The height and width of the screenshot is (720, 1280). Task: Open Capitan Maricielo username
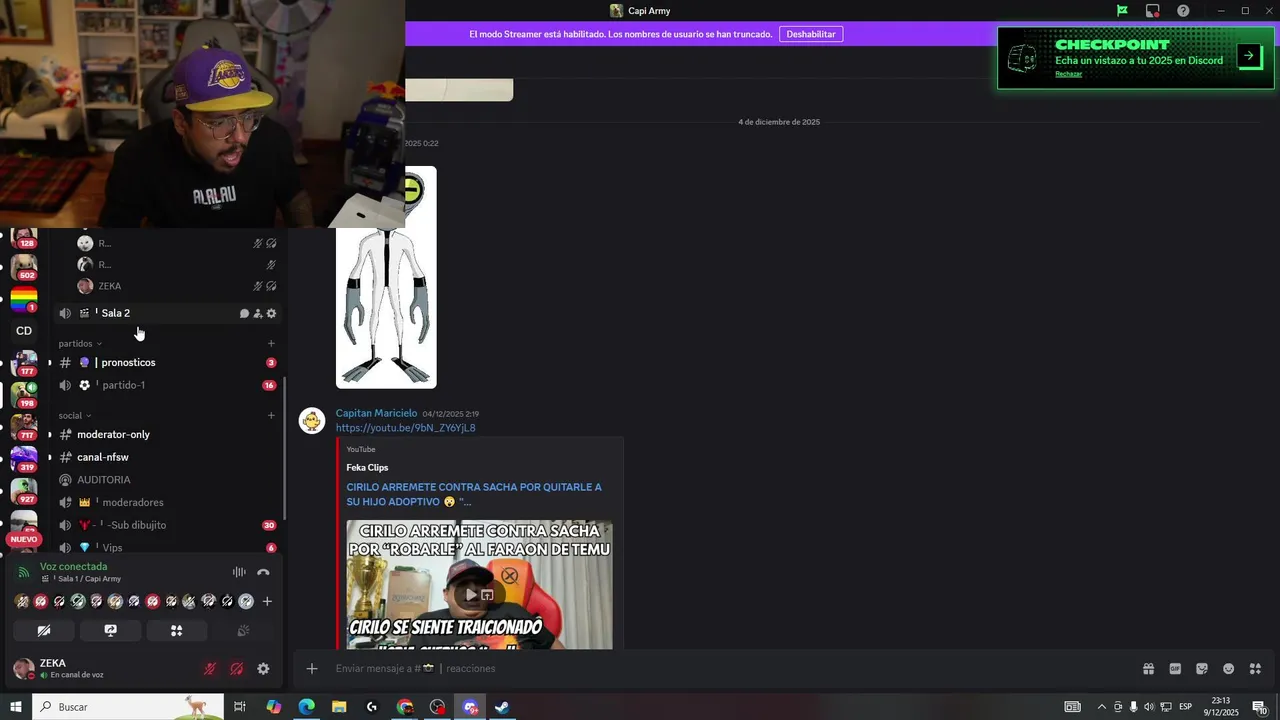376,413
